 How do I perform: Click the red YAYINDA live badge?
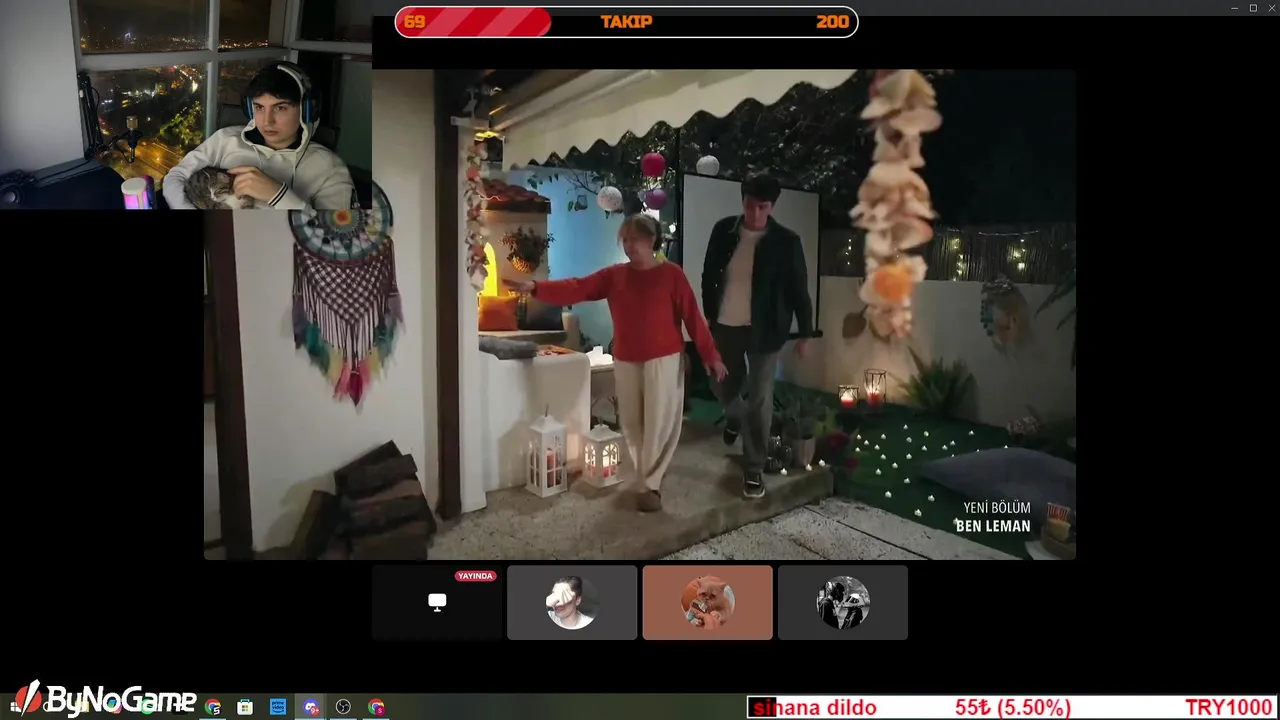pos(475,576)
